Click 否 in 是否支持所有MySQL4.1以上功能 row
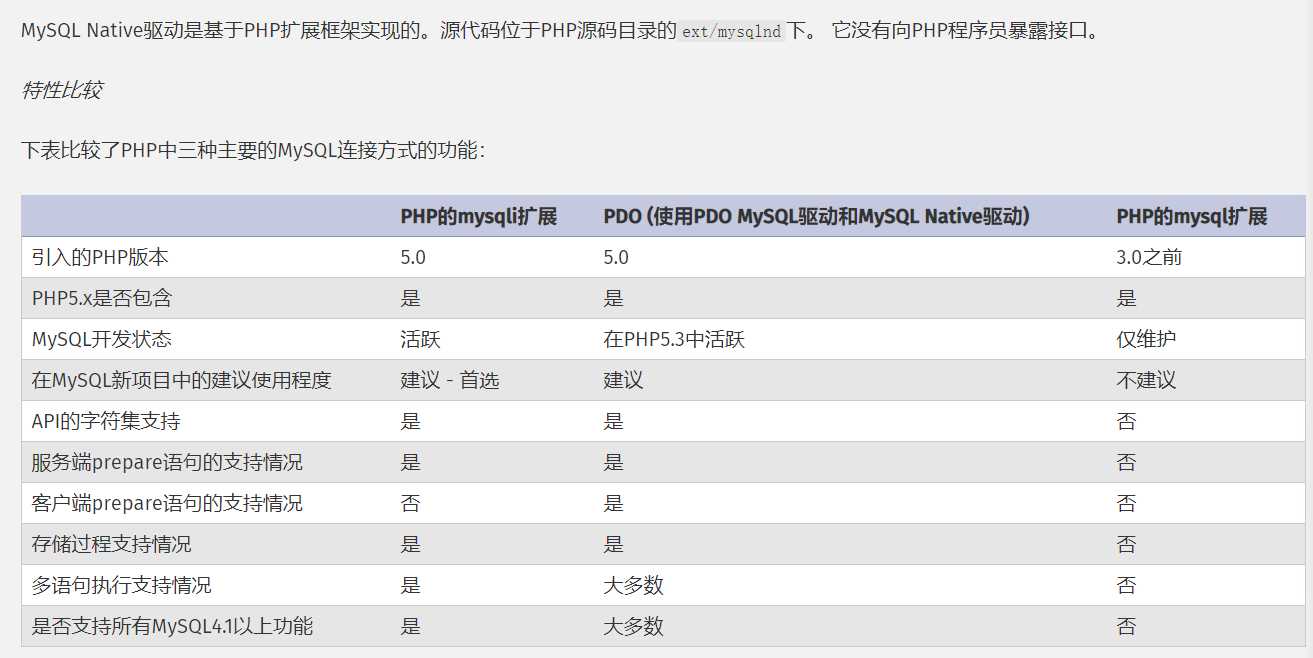 click(1126, 626)
